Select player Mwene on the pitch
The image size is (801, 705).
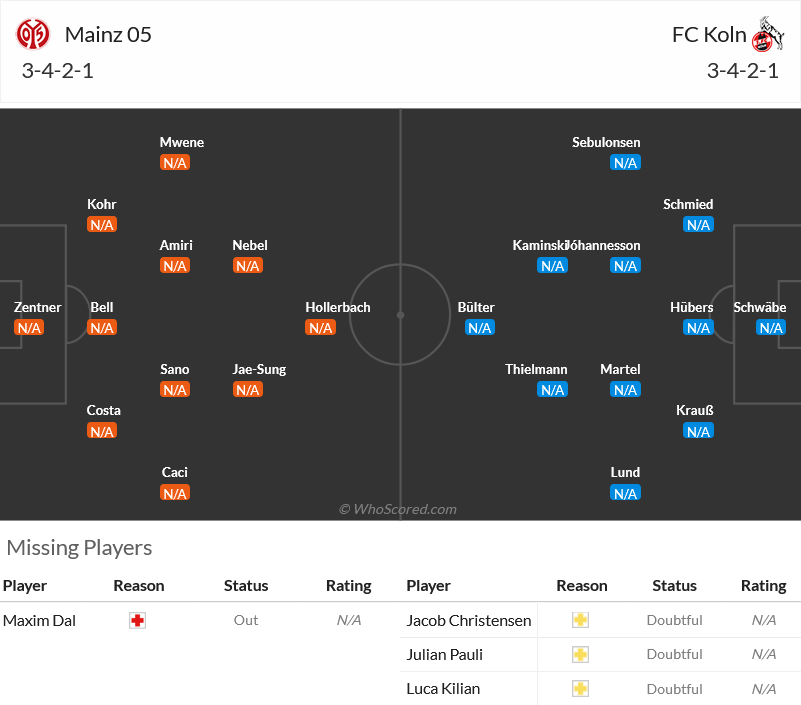[x=181, y=143]
